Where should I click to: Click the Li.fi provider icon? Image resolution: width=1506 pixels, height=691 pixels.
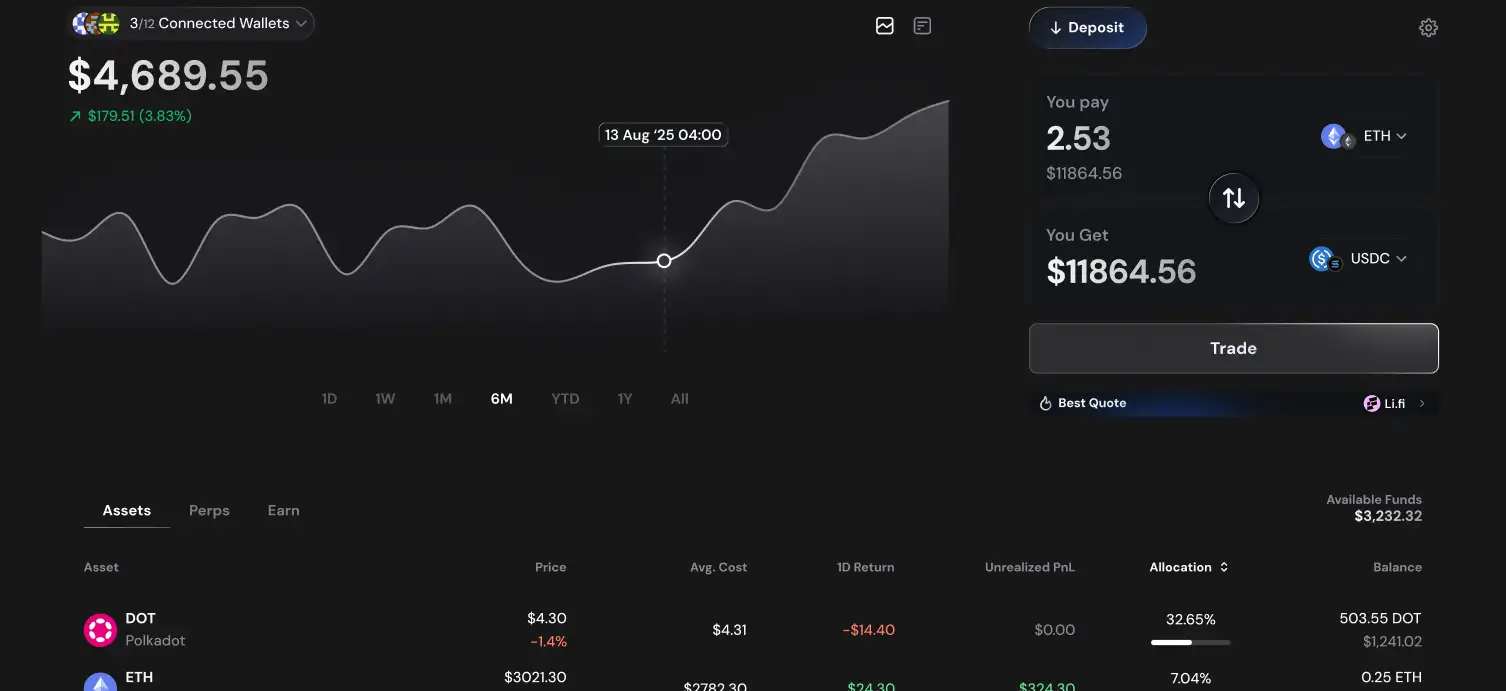1372,403
